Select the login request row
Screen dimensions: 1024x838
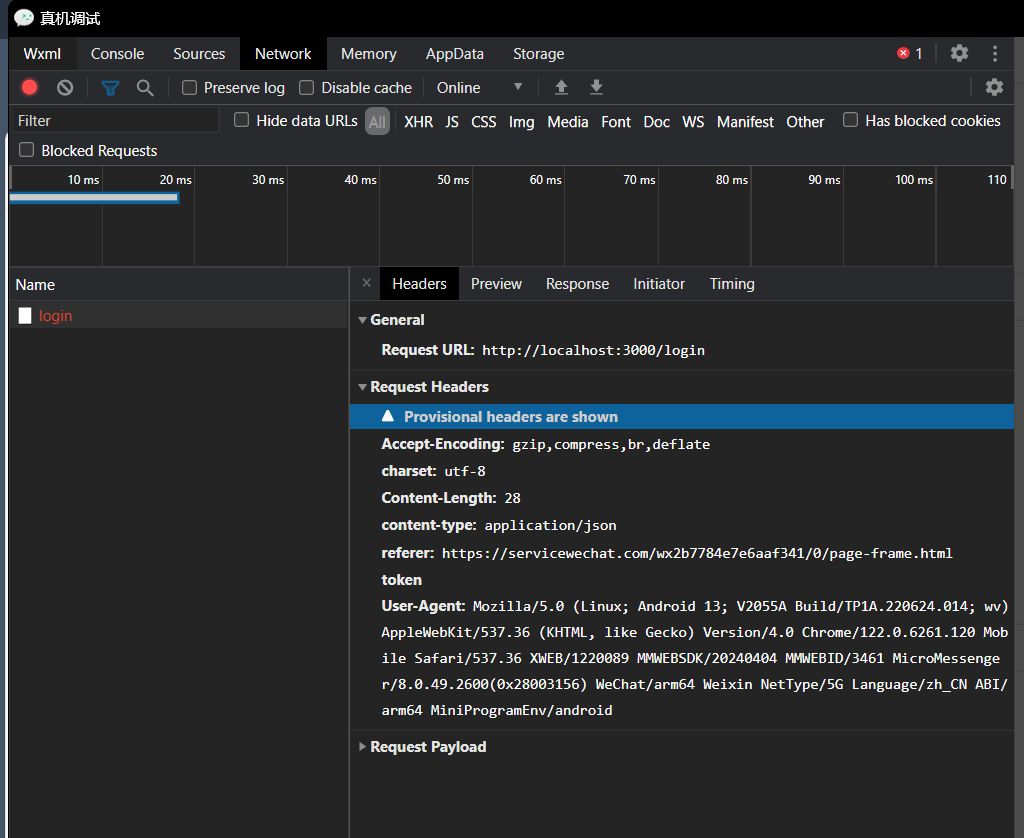(178, 315)
